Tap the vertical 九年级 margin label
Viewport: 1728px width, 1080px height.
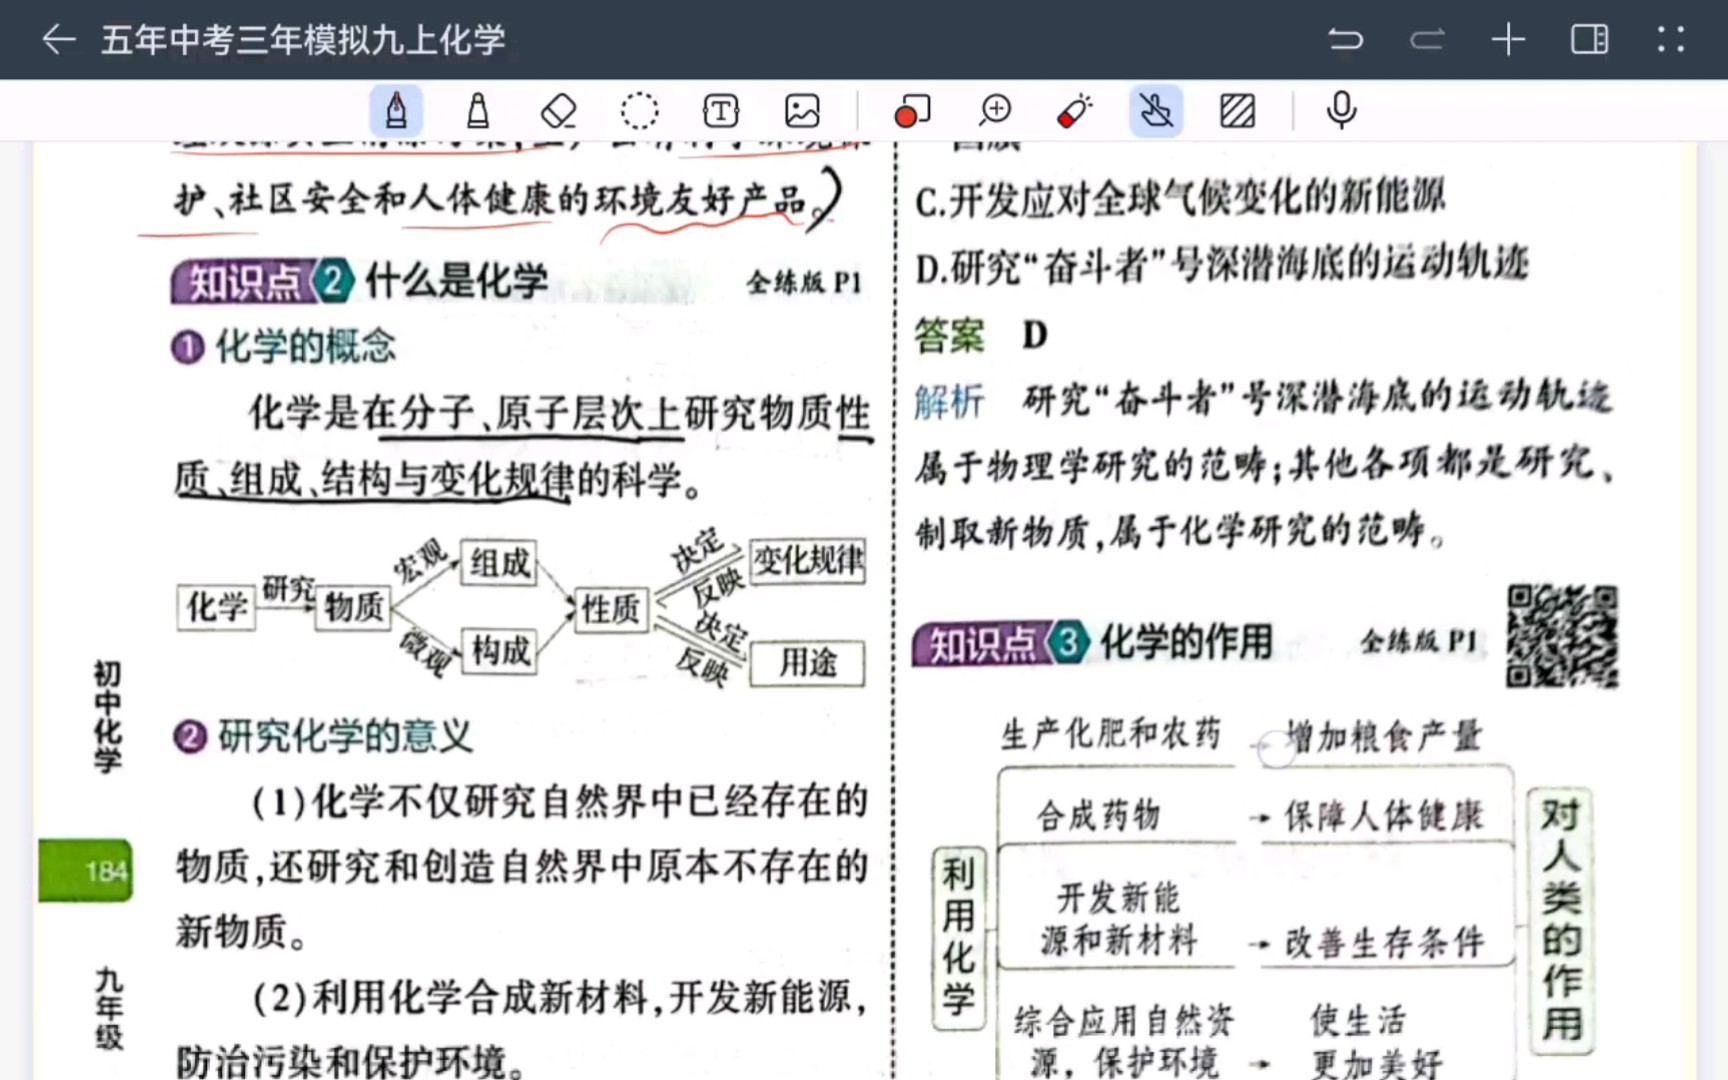click(x=109, y=1008)
